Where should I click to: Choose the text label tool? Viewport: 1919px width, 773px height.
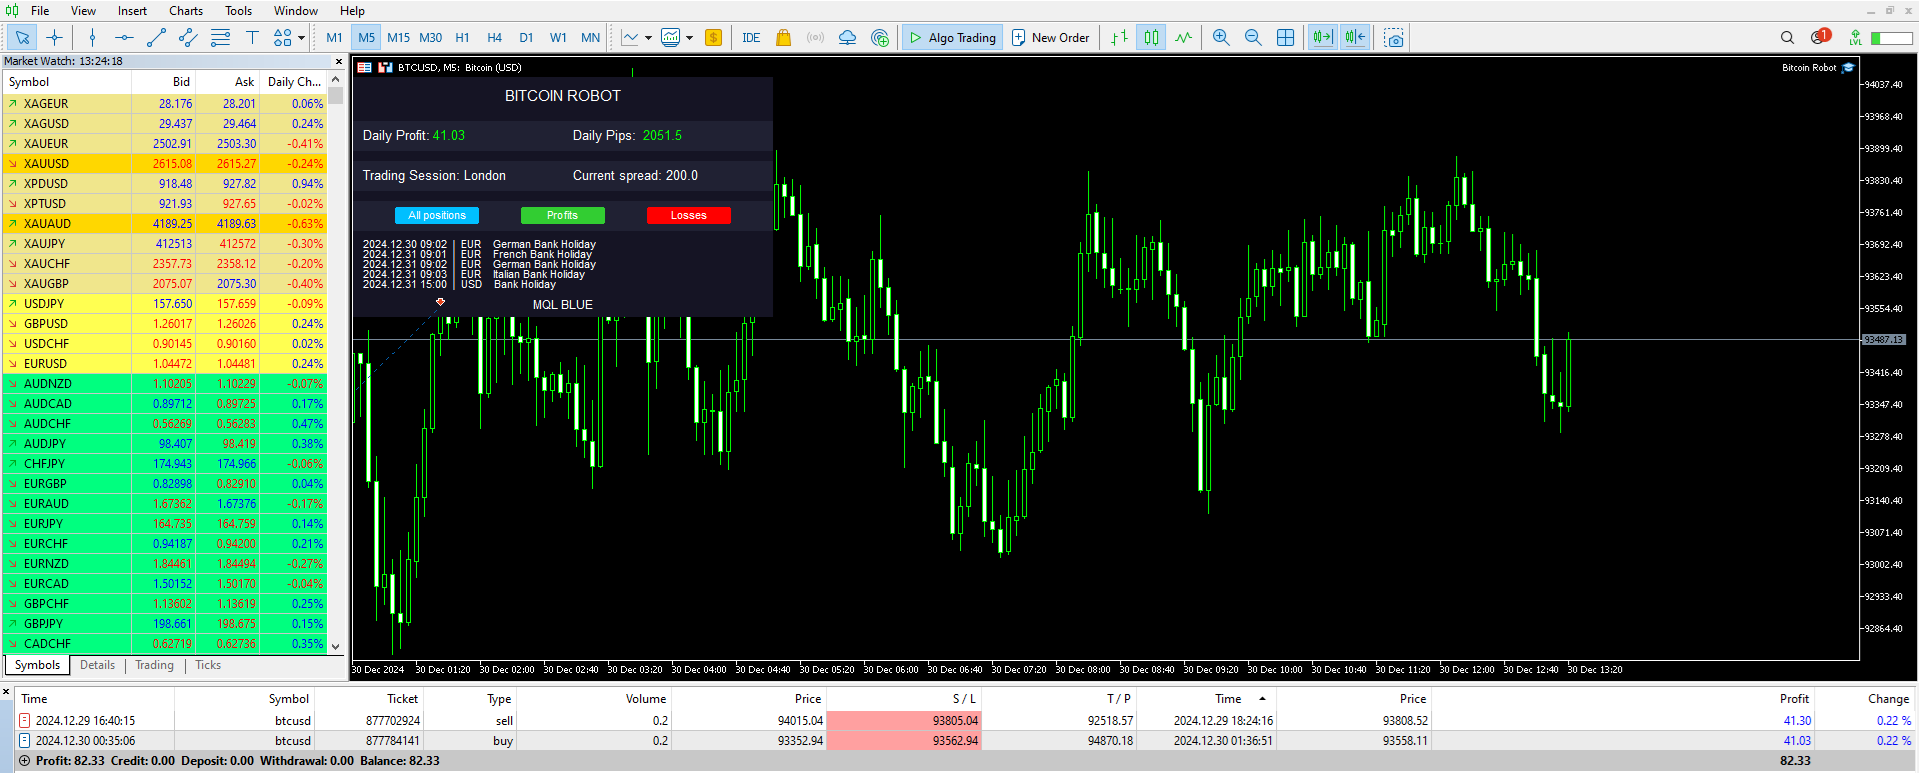click(252, 38)
